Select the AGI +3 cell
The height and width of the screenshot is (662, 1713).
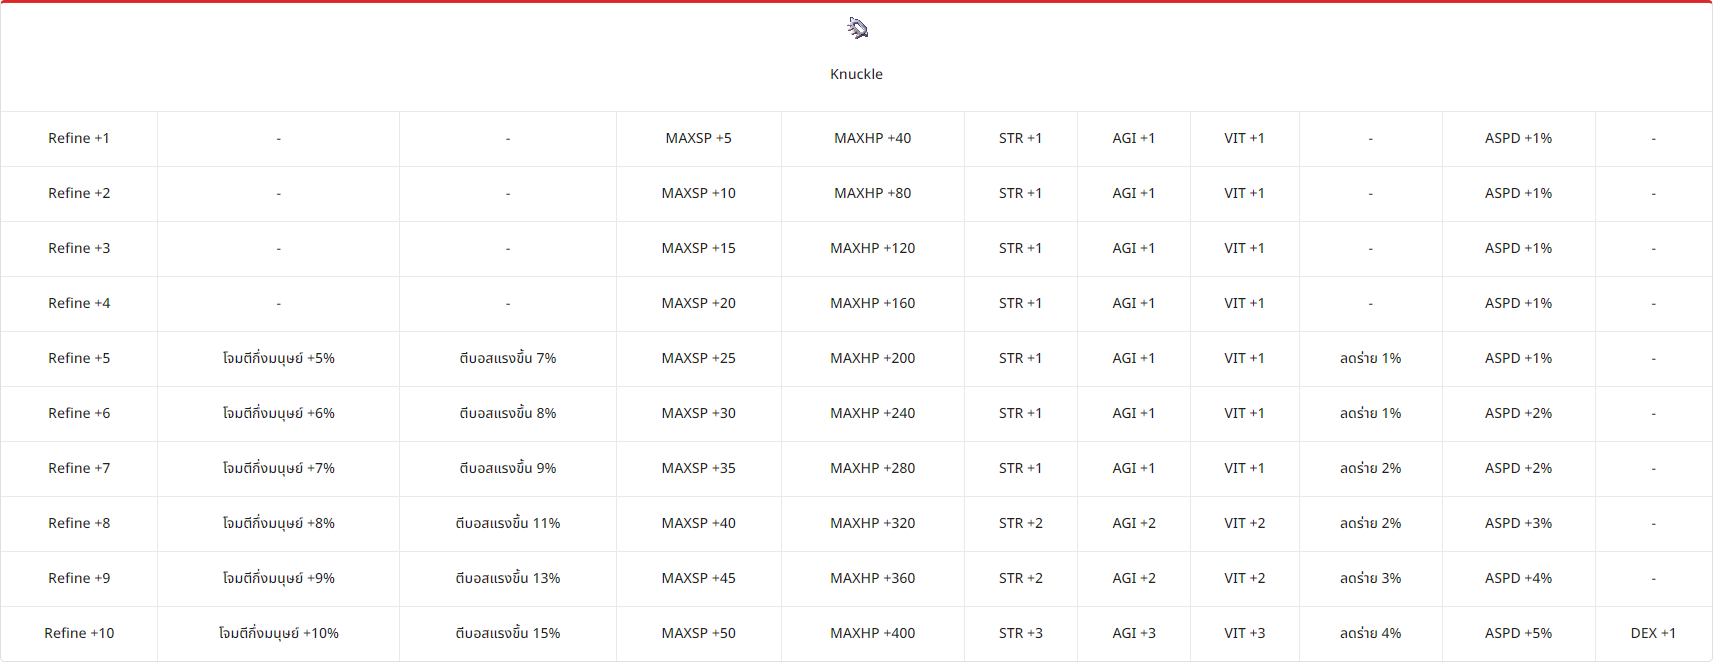[x=1134, y=633]
